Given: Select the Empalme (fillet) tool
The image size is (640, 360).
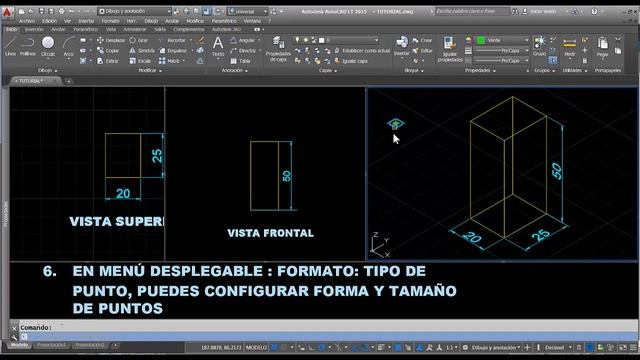Looking at the screenshot, I should point(173,51).
